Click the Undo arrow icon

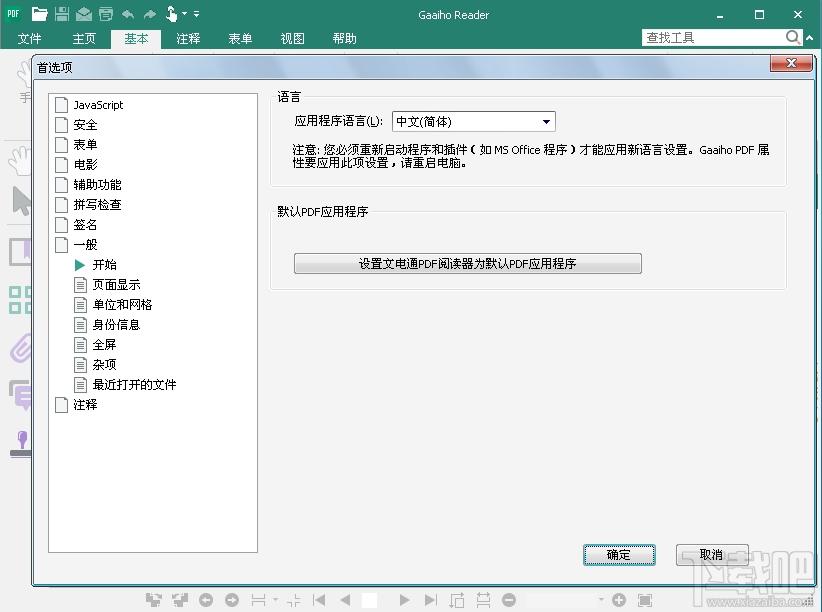[x=128, y=14]
